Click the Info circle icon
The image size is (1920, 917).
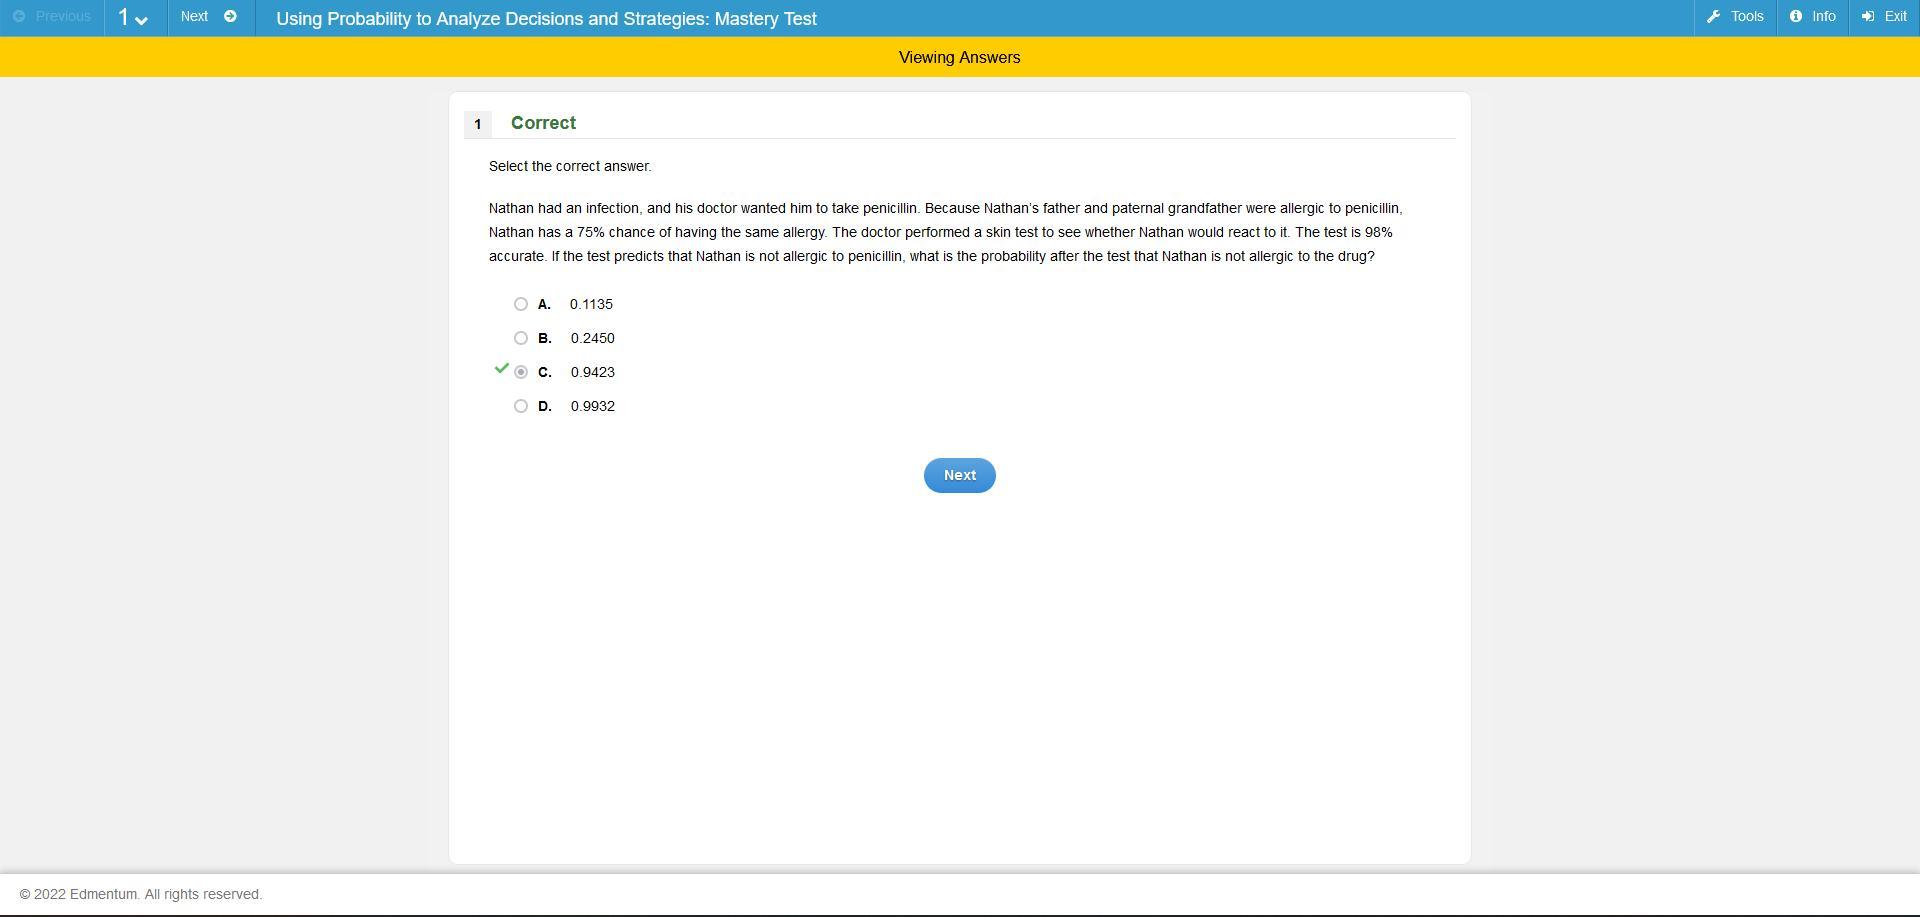1796,17
